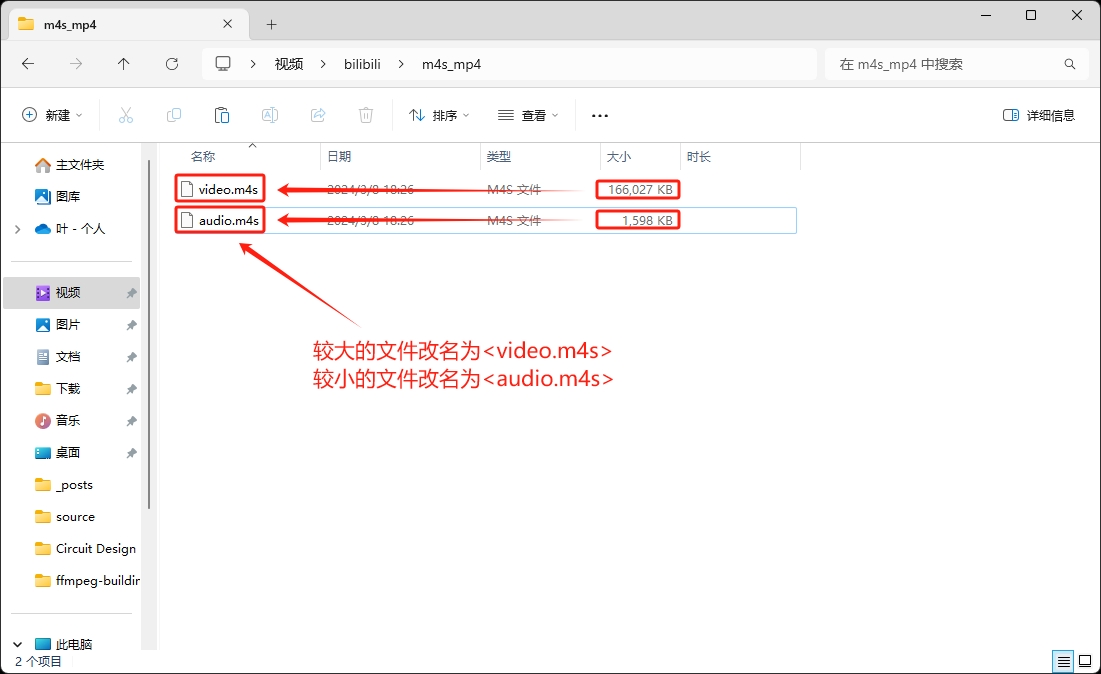Open the 排序 sort dropdown
1101x674 pixels.
(x=440, y=115)
